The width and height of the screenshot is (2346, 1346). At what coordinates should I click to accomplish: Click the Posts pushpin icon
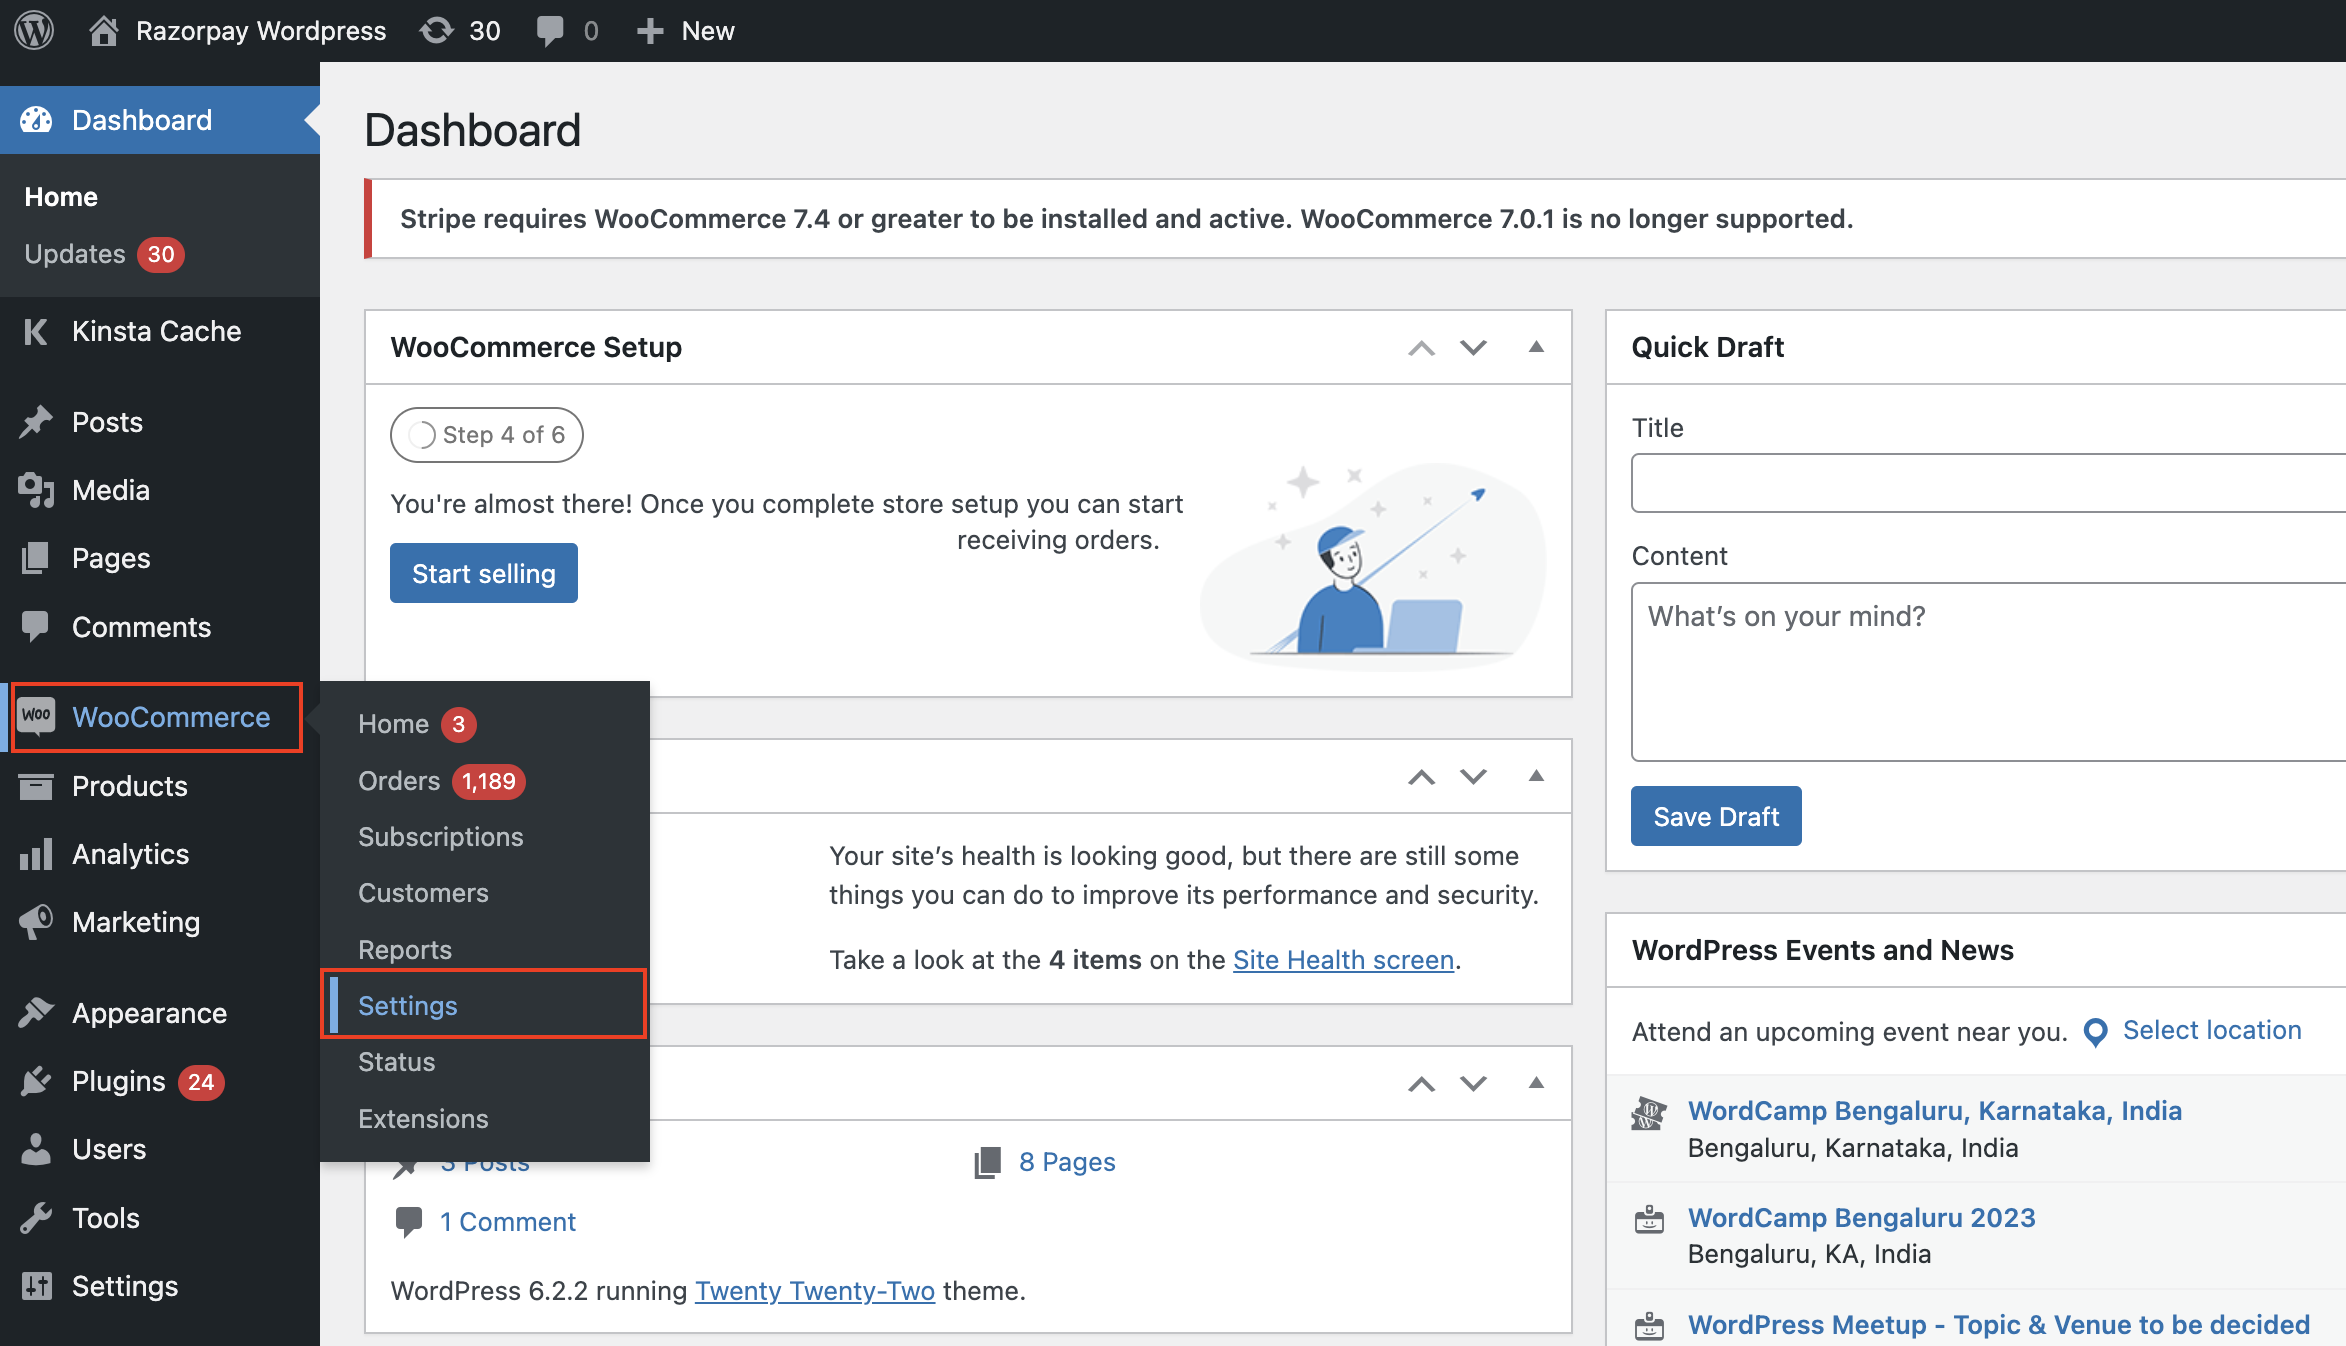(x=36, y=422)
